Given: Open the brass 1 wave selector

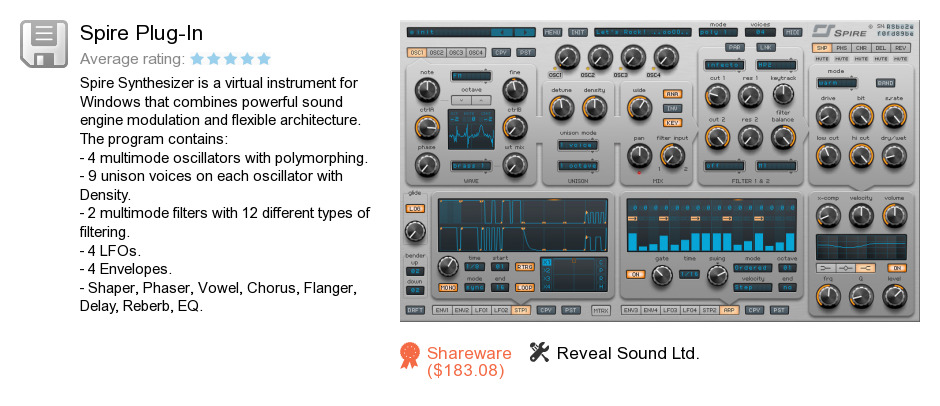Looking at the screenshot, I should [x=471, y=166].
